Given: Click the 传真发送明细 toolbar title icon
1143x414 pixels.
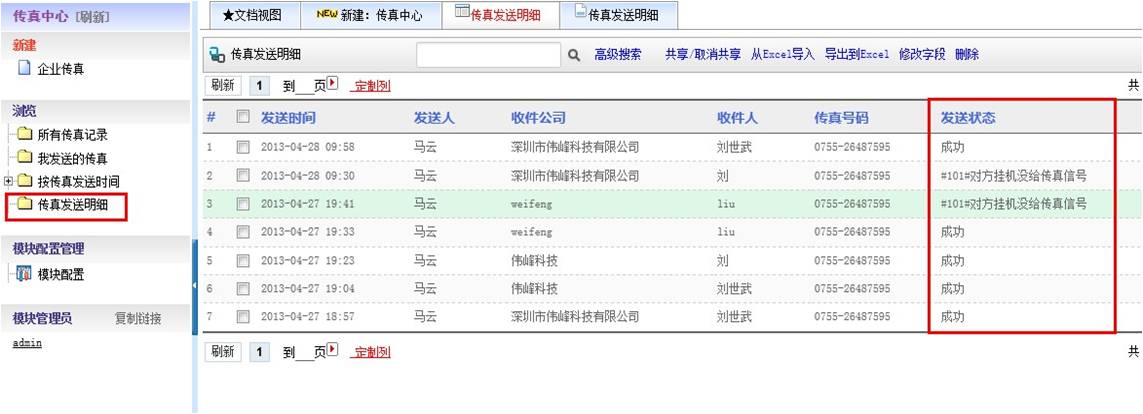Looking at the screenshot, I should pos(216,54).
